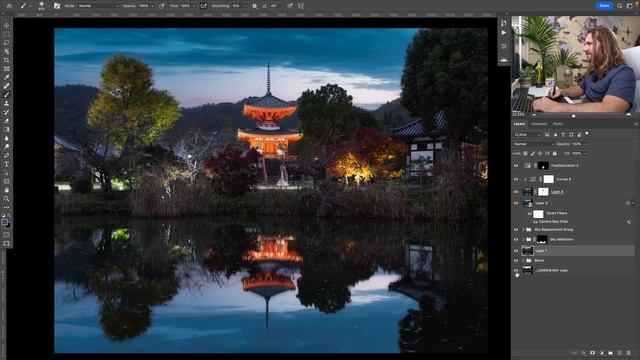640x360 pixels.
Task: Select the Brush tool in toolbar
Action: click(7, 95)
